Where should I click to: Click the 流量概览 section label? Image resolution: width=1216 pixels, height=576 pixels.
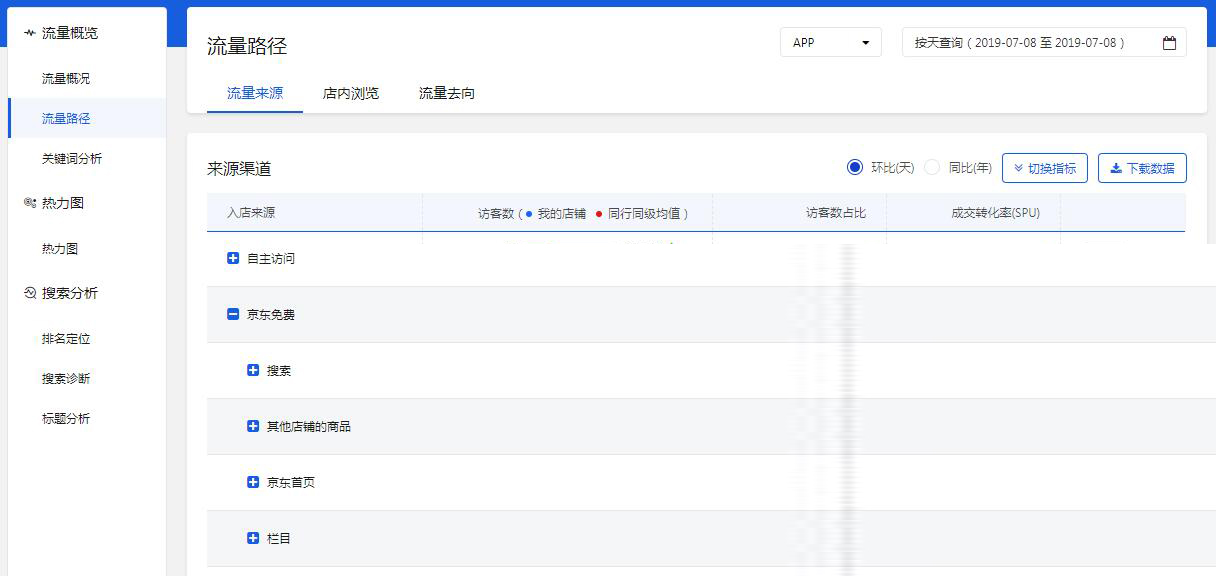(x=70, y=33)
